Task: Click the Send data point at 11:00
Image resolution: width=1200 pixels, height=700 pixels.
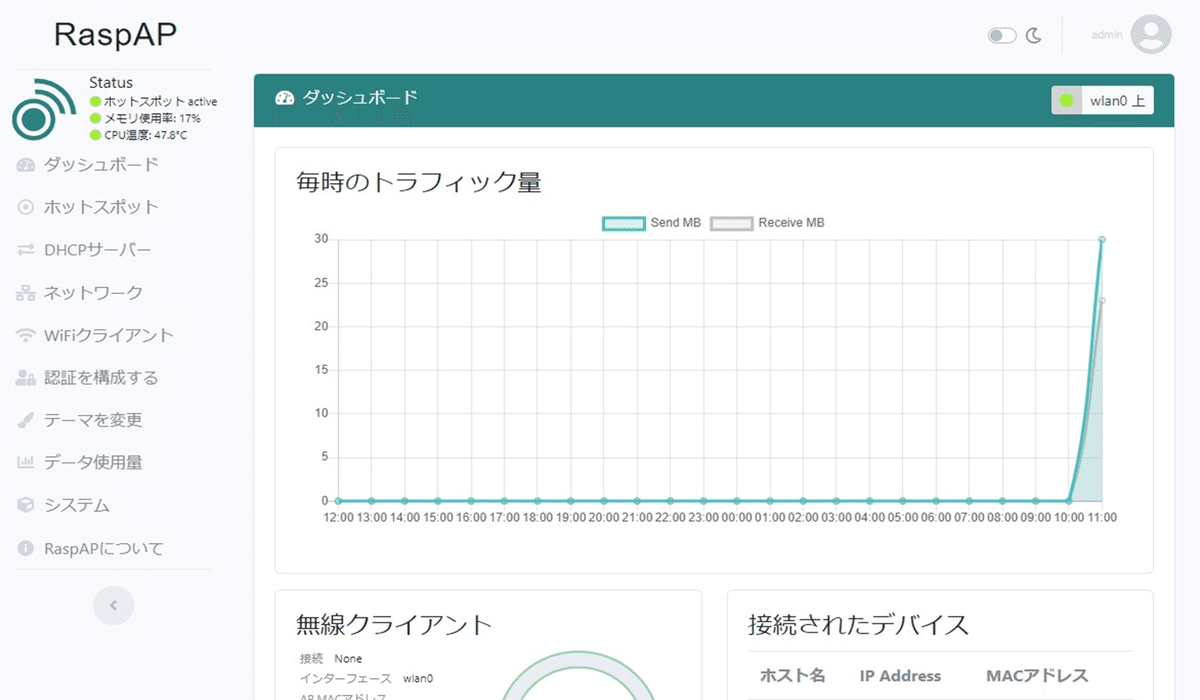Action: click(x=1102, y=239)
